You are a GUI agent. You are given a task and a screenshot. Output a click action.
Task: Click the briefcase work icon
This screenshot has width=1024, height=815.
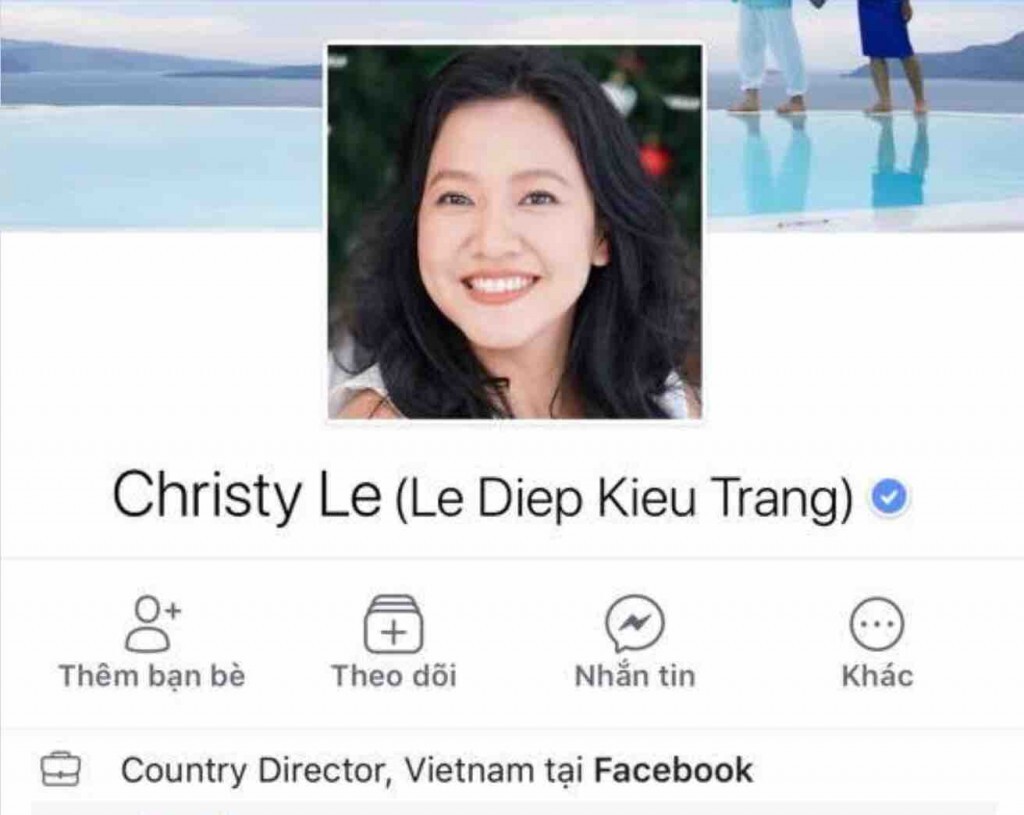[61, 769]
